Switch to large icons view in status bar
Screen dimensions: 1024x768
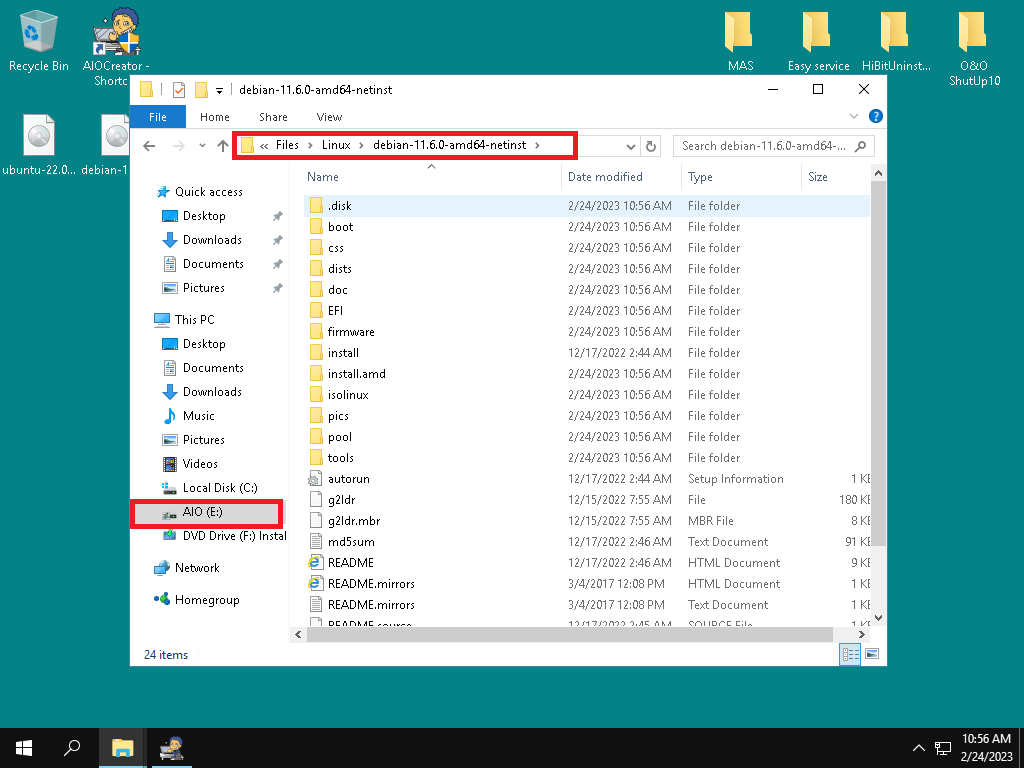pos(872,655)
